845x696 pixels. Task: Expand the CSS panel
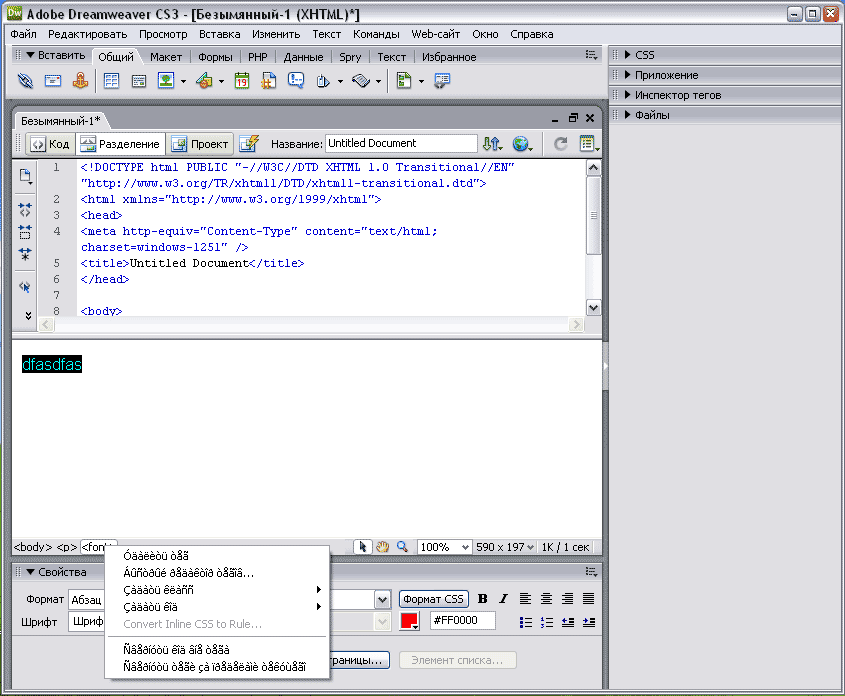[x=628, y=55]
